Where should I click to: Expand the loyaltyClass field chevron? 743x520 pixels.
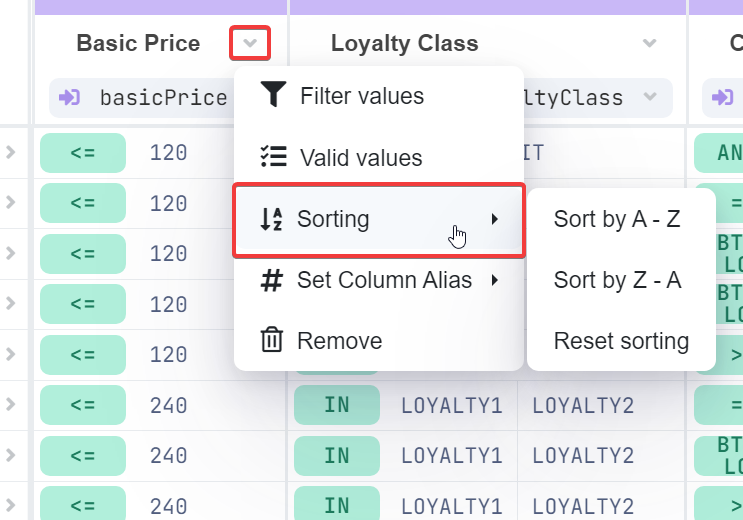coord(651,98)
